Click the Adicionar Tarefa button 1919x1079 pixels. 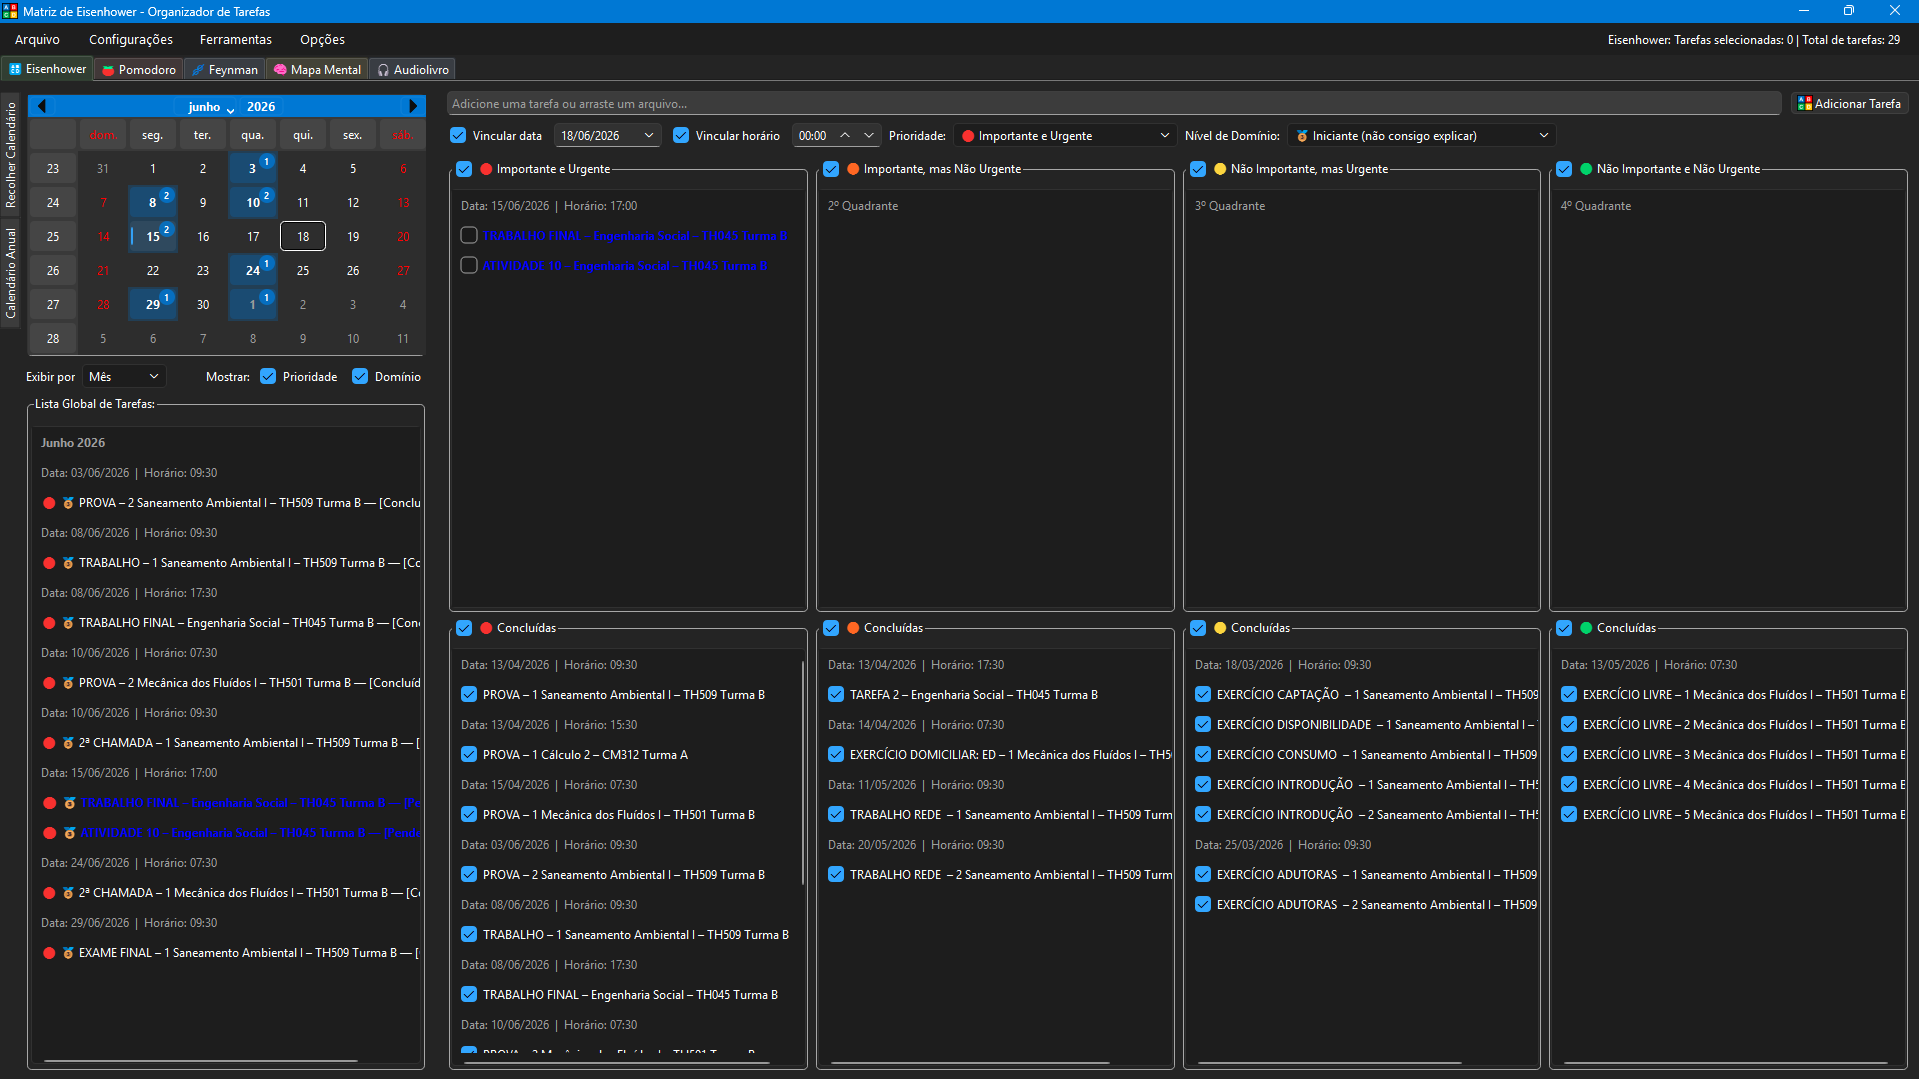(1849, 103)
